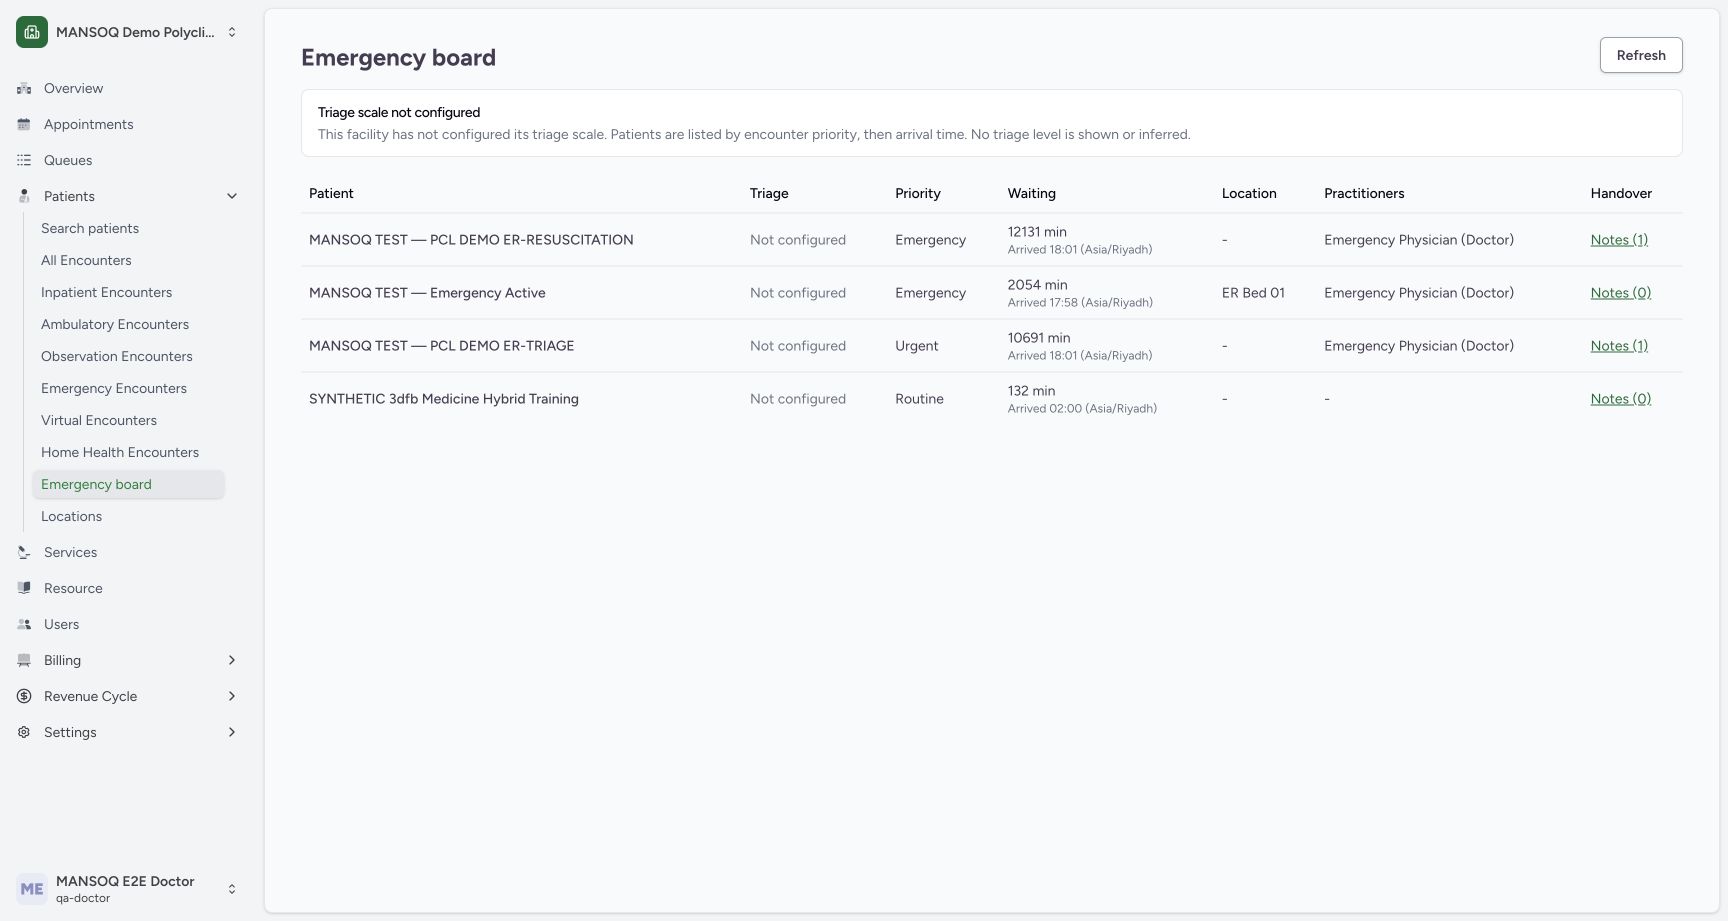Click the green facility logo icon
The height and width of the screenshot is (921, 1728).
click(x=32, y=32)
